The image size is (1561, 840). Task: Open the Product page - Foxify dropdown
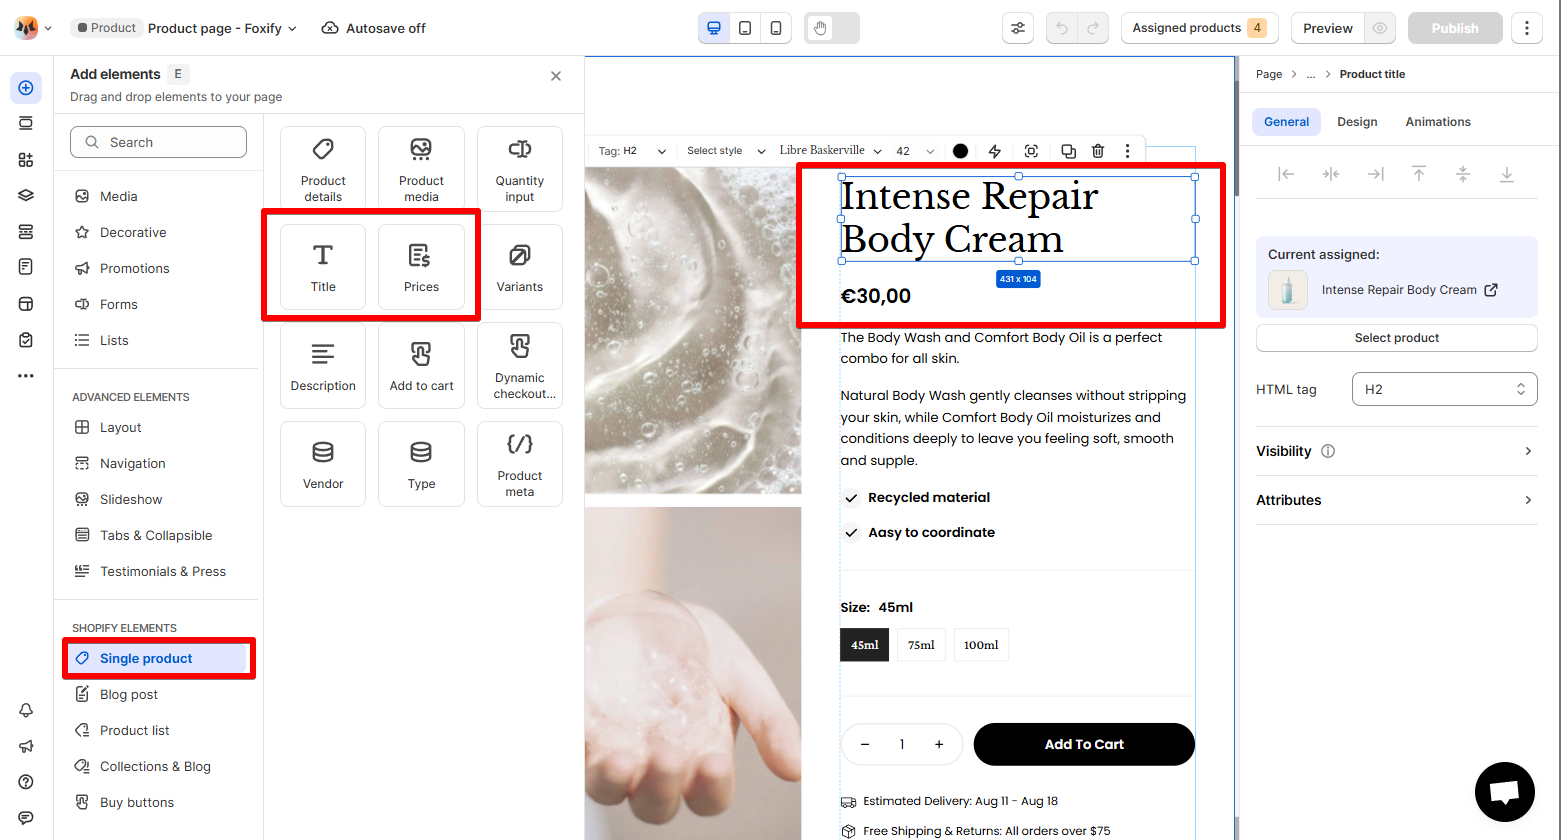tap(222, 28)
